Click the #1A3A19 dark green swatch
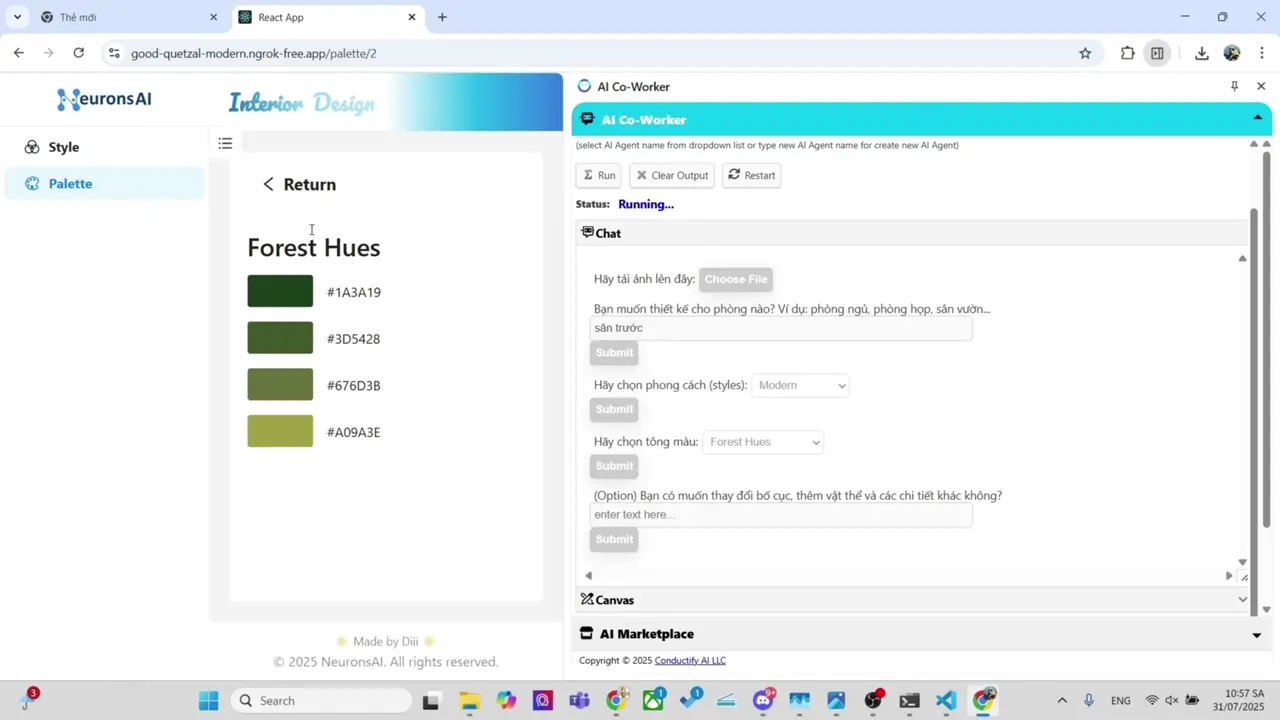This screenshot has width=1280, height=720. (x=280, y=291)
